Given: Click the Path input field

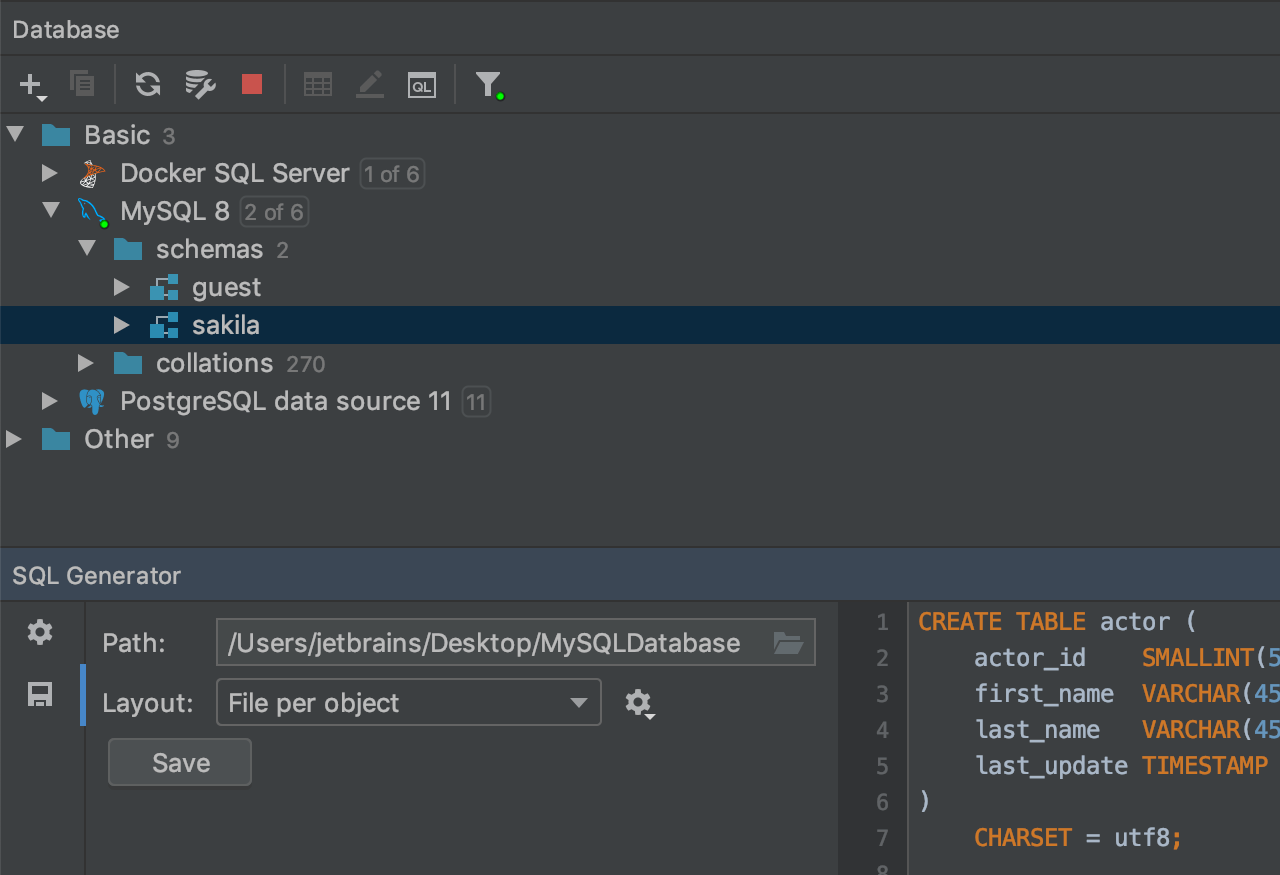Looking at the screenshot, I should pyautogui.click(x=490, y=643).
